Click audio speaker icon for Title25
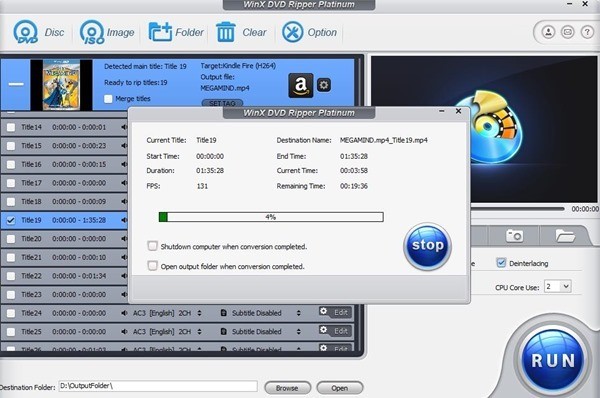This screenshot has width=600, height=398. (x=124, y=332)
